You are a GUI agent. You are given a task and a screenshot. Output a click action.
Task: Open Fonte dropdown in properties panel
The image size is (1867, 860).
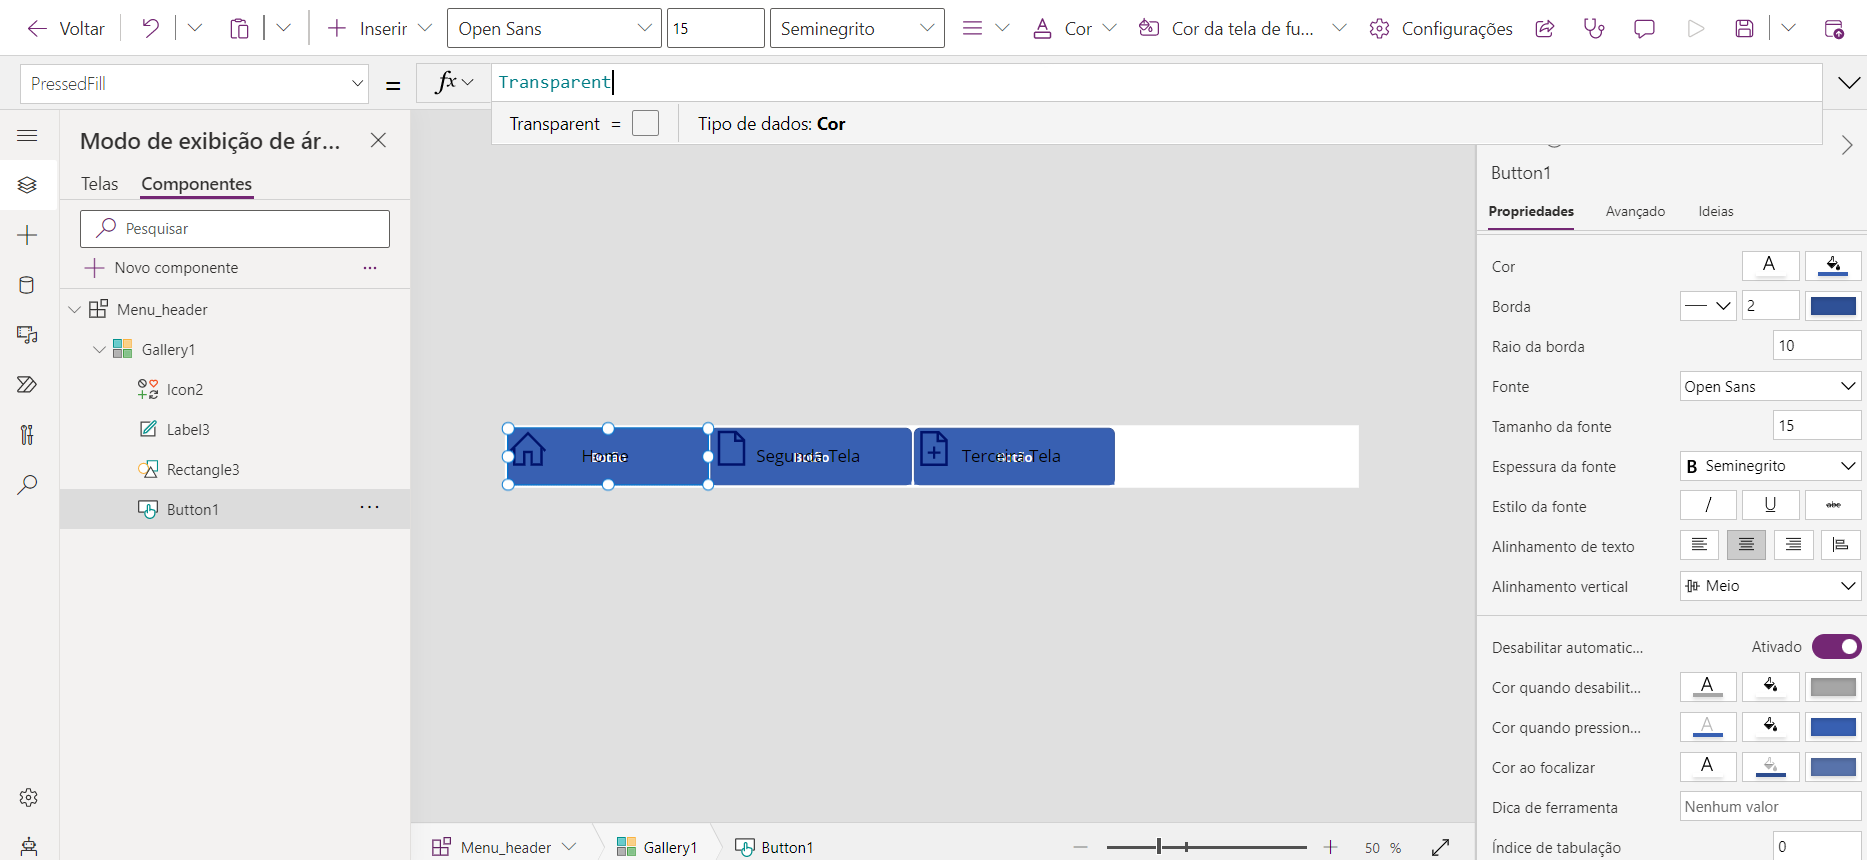pos(1770,386)
